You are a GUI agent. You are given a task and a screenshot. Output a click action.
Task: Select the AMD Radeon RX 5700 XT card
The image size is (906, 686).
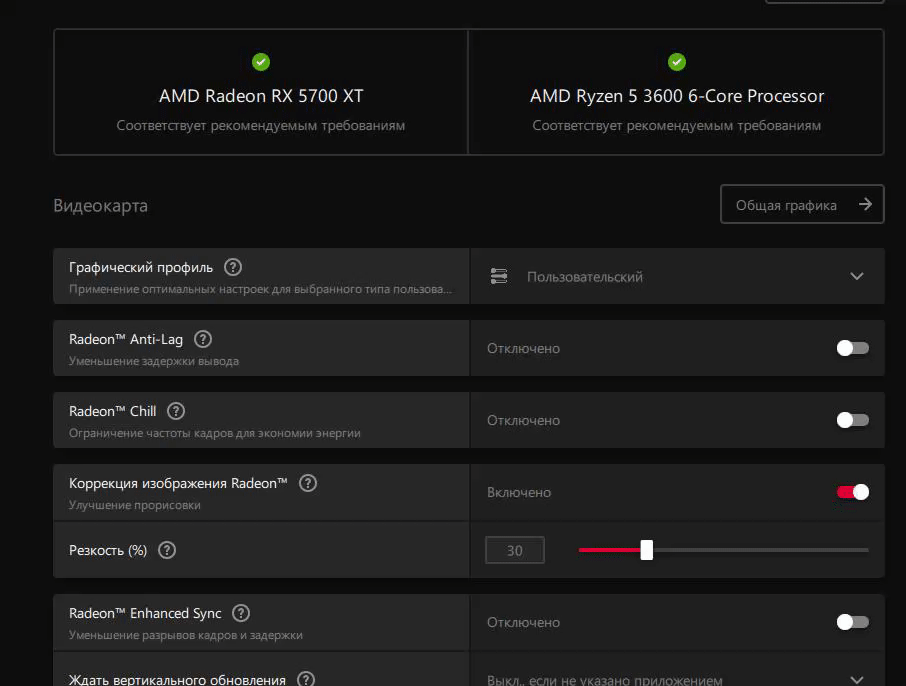[x=261, y=92]
